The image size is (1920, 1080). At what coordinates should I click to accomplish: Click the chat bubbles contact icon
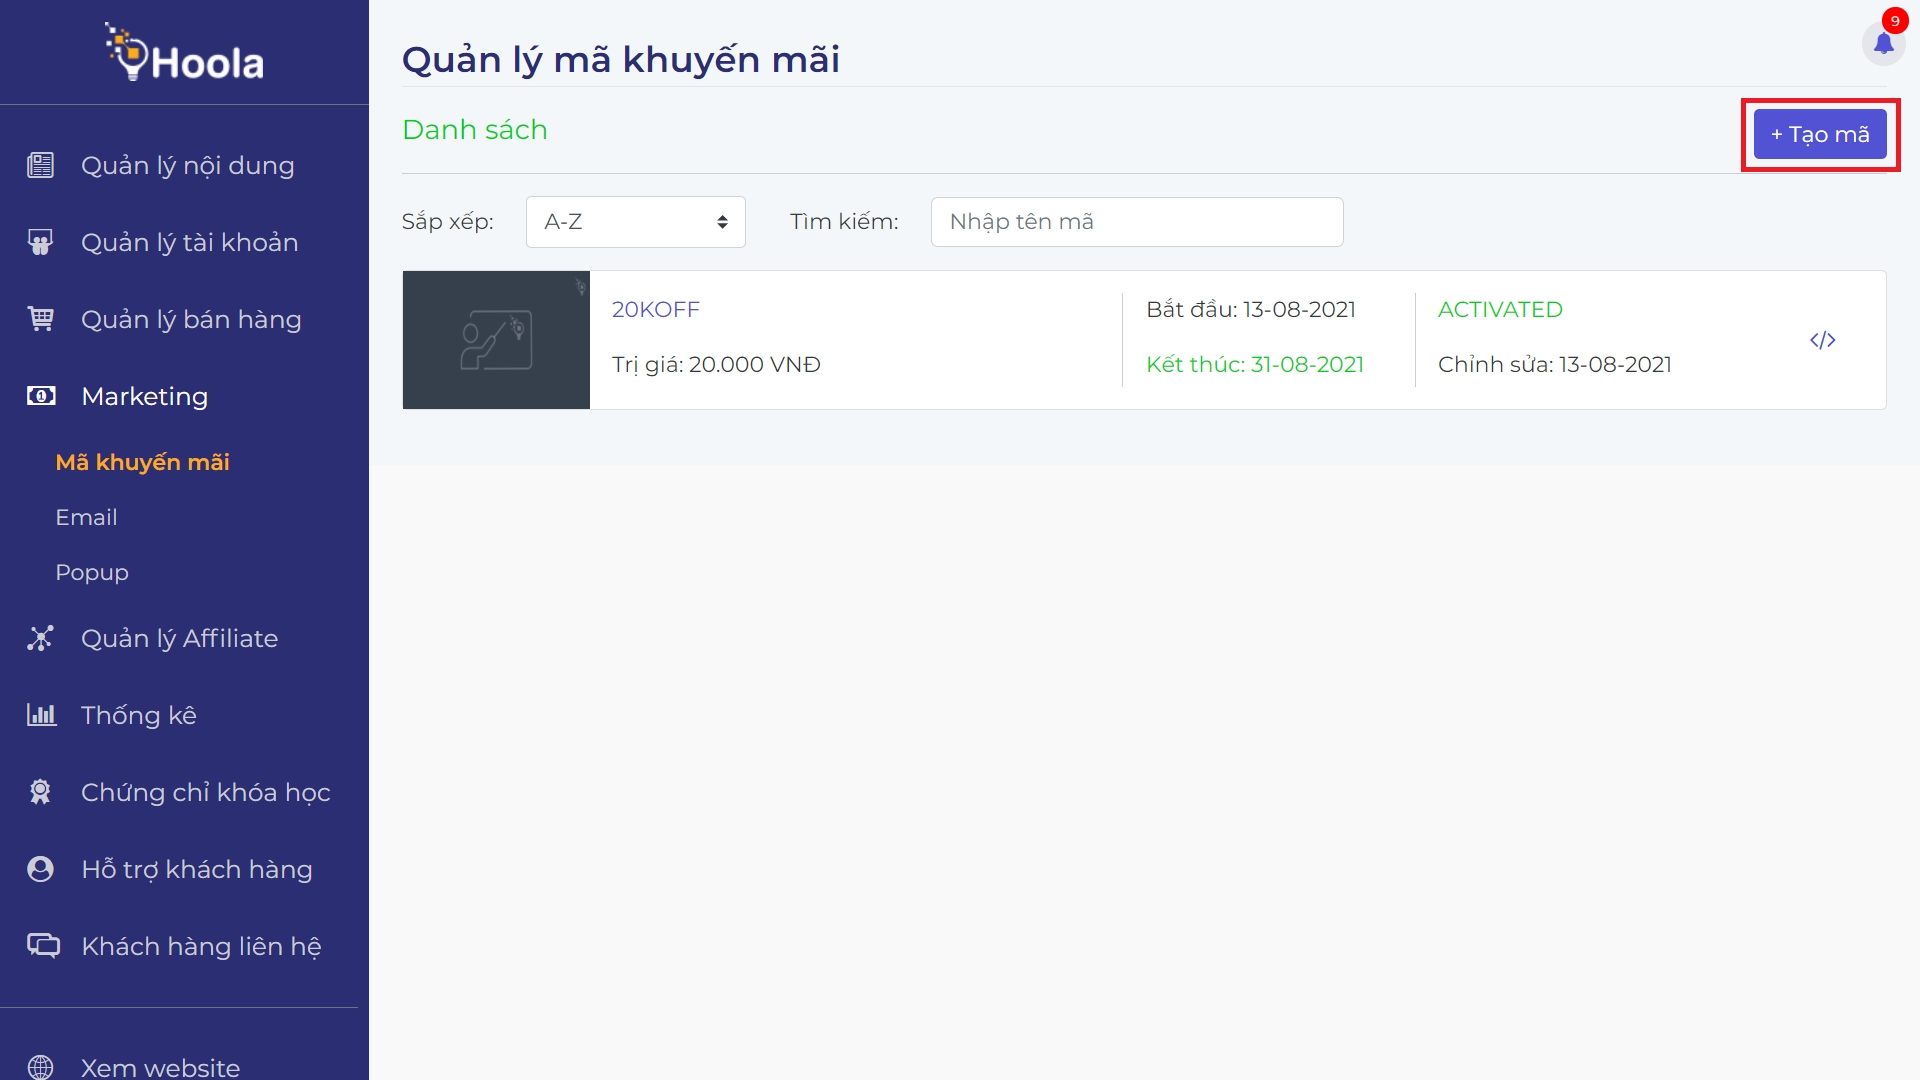pyautogui.click(x=43, y=946)
